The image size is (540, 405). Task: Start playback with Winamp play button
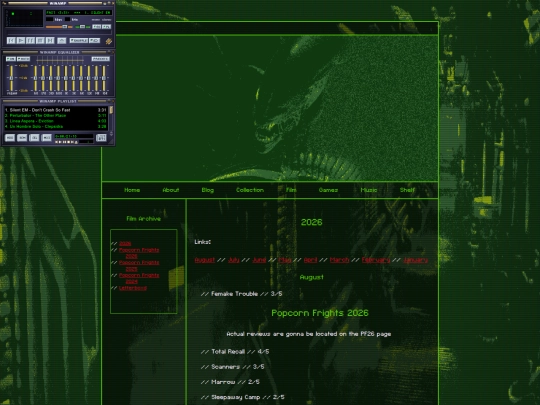pyautogui.click(x=21, y=41)
